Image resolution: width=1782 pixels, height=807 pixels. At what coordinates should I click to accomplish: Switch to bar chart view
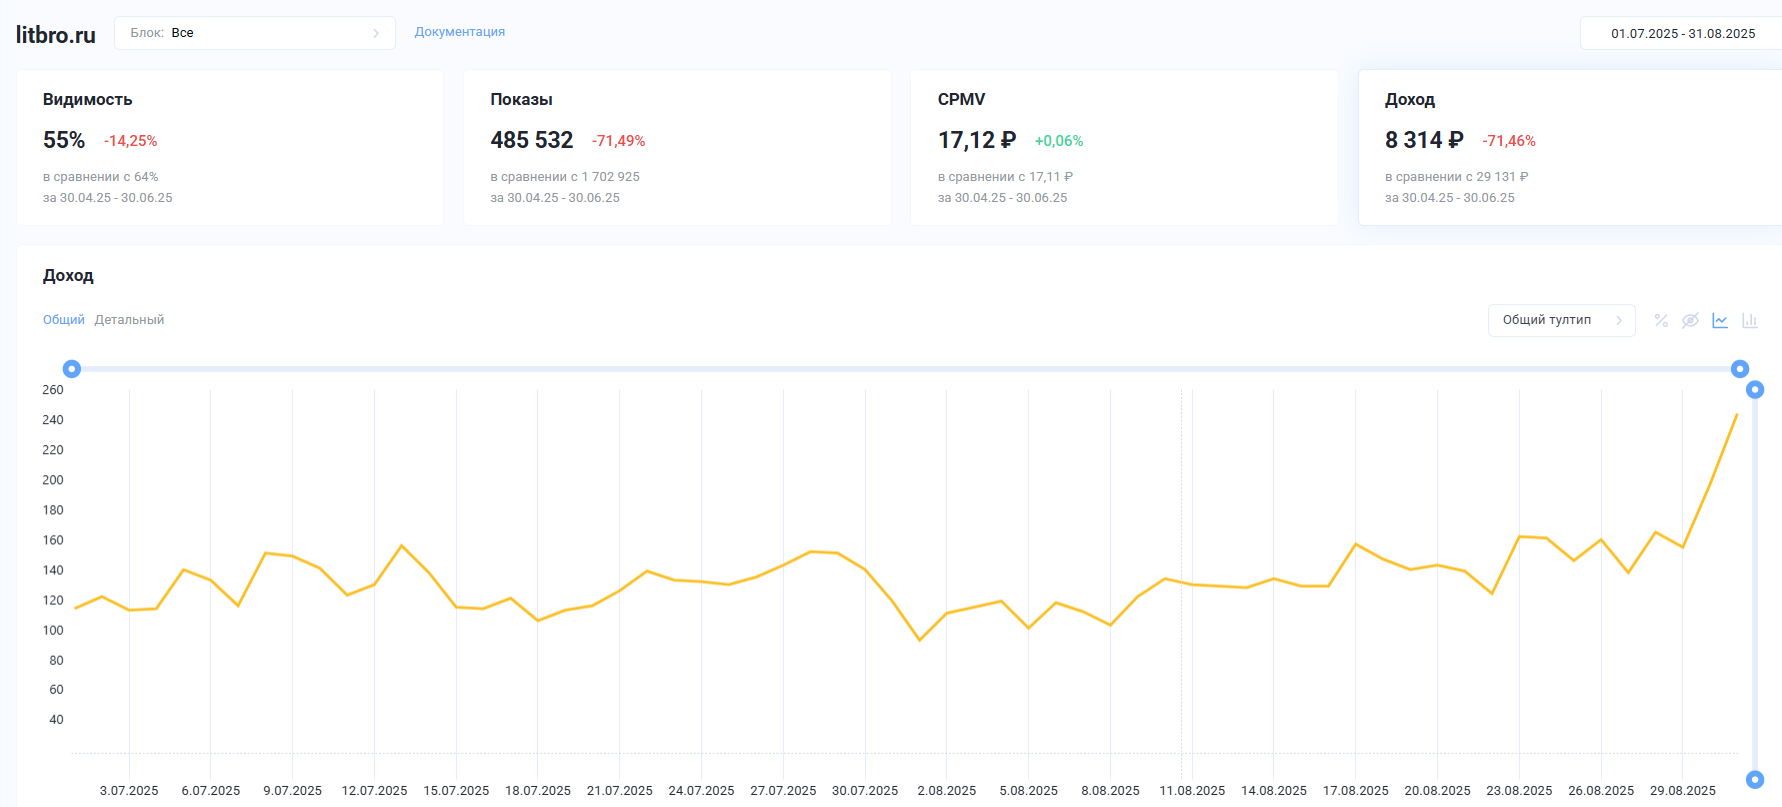[x=1750, y=320]
